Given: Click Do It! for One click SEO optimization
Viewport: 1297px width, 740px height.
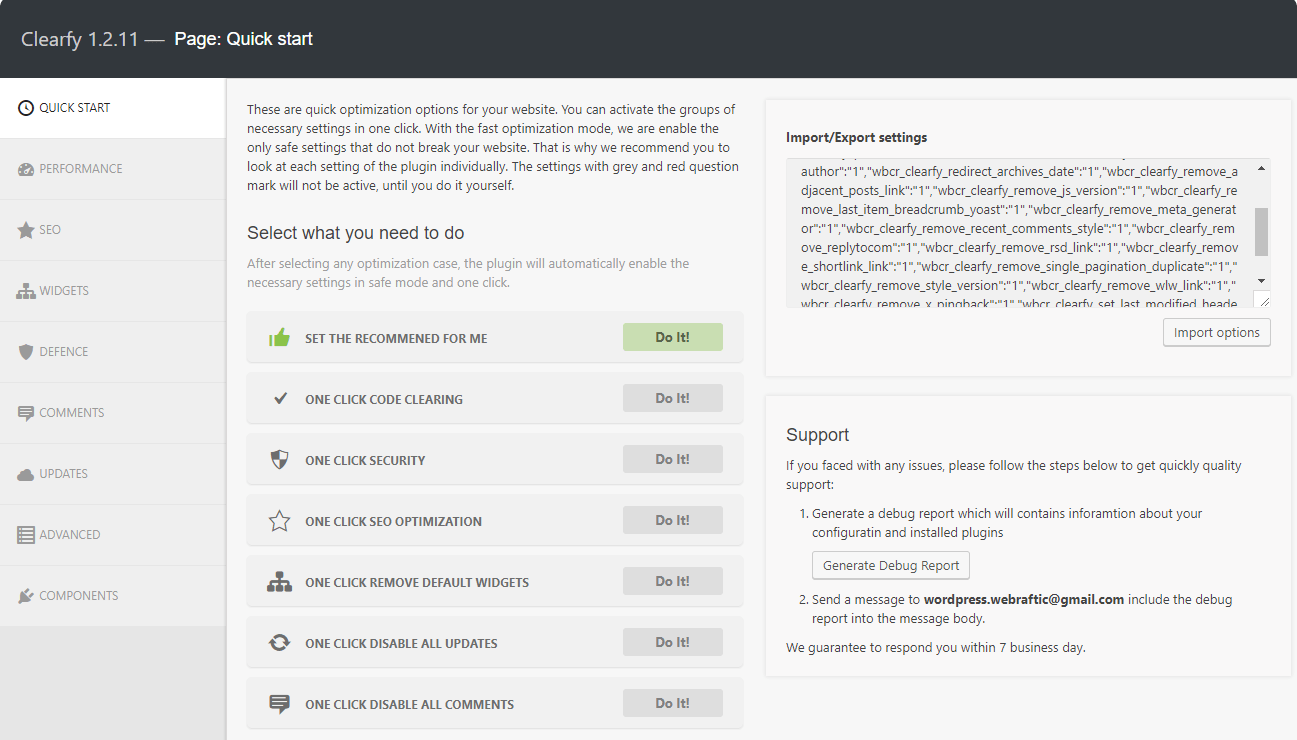Looking at the screenshot, I should tap(673, 520).
